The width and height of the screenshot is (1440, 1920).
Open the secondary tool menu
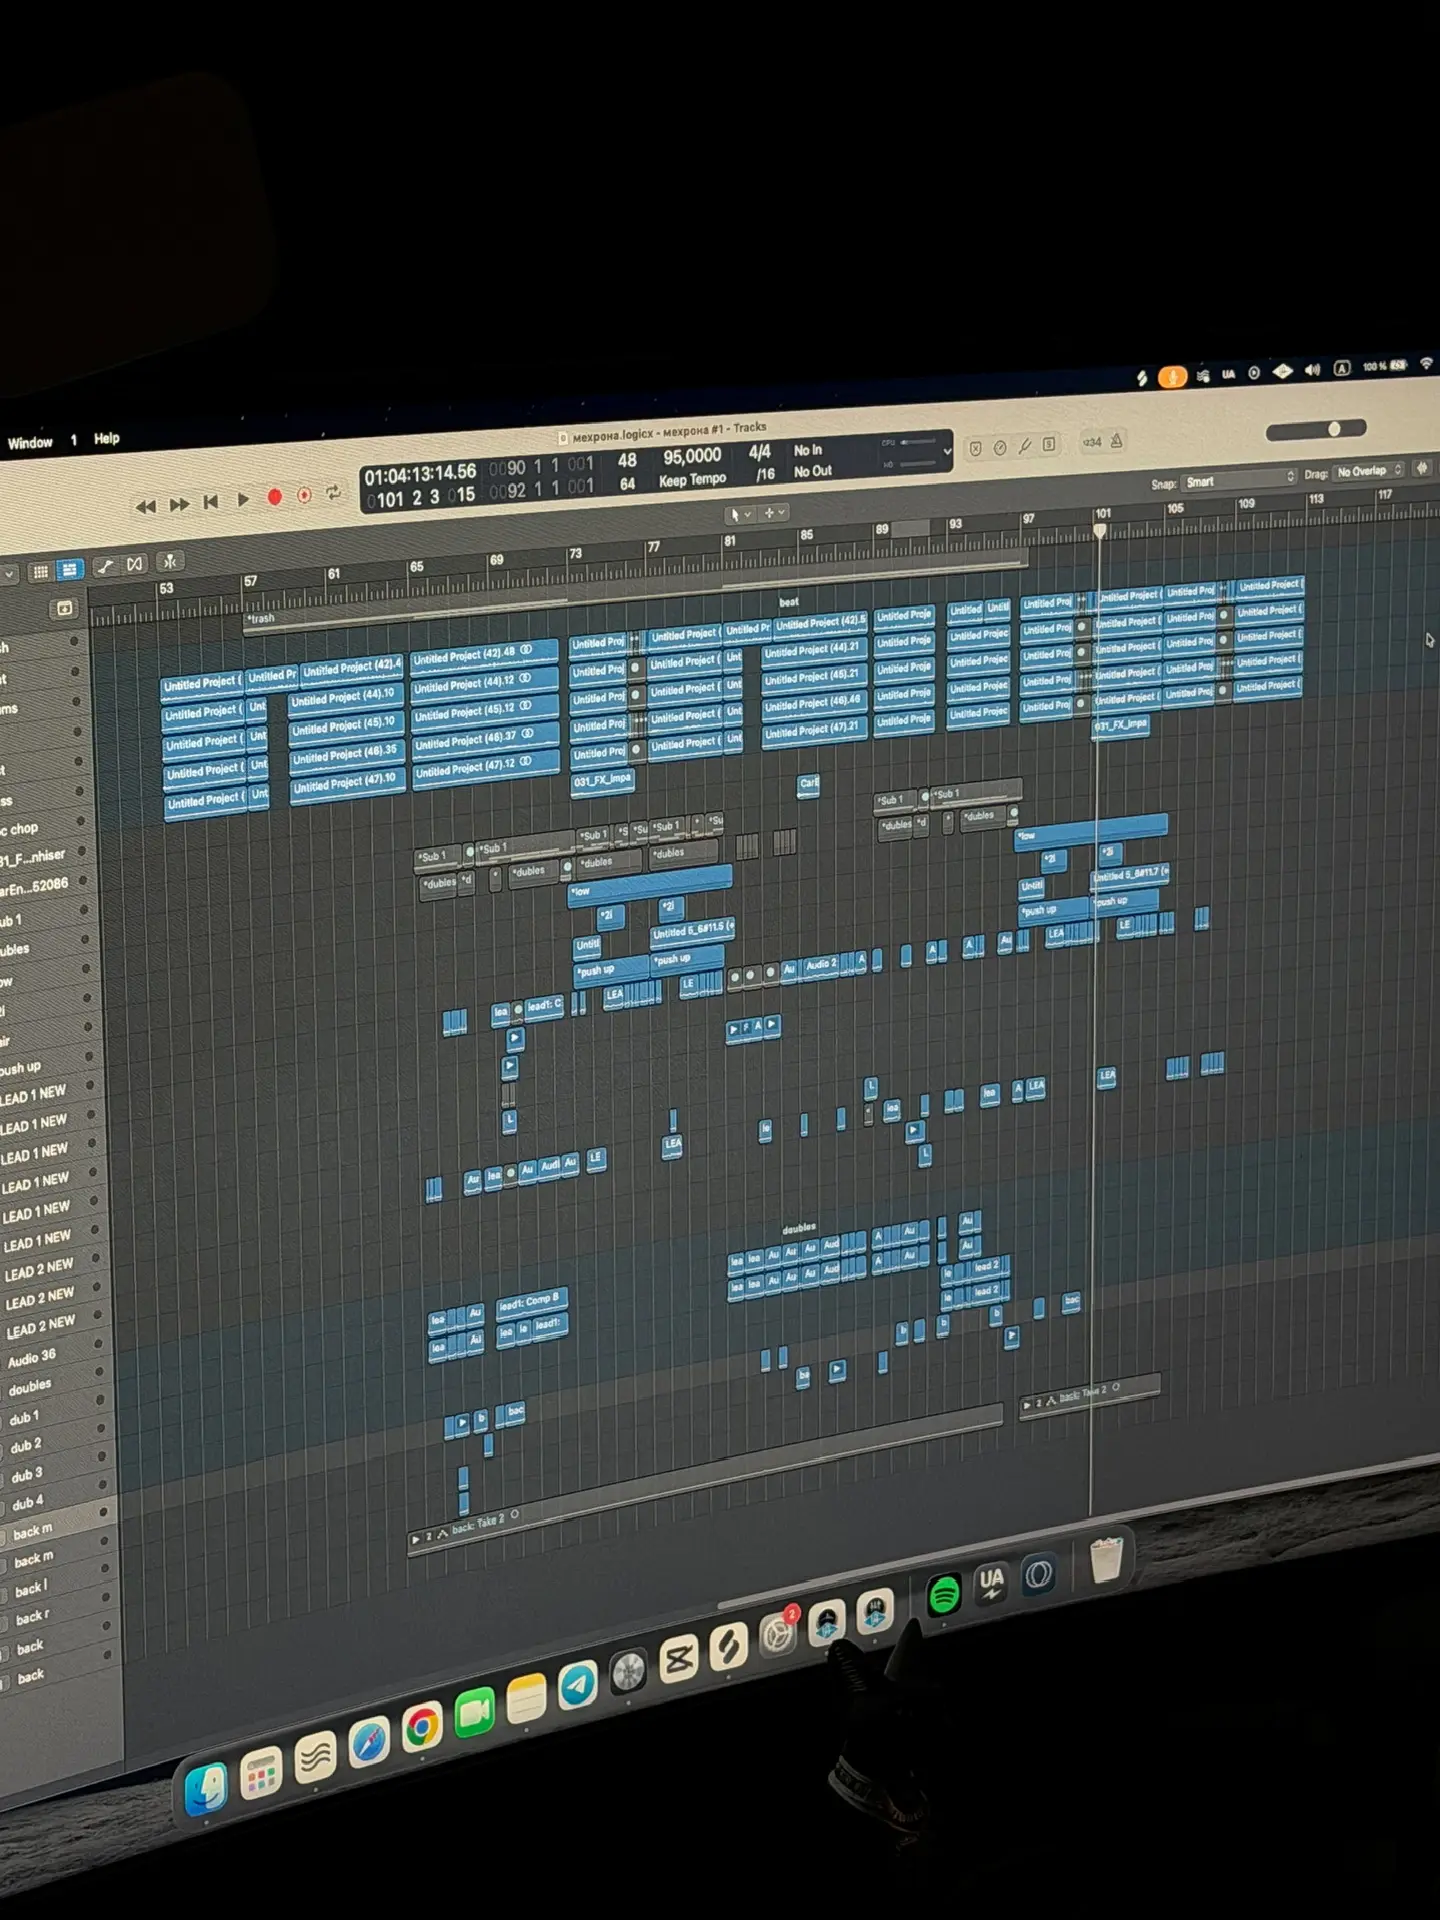[x=775, y=513]
